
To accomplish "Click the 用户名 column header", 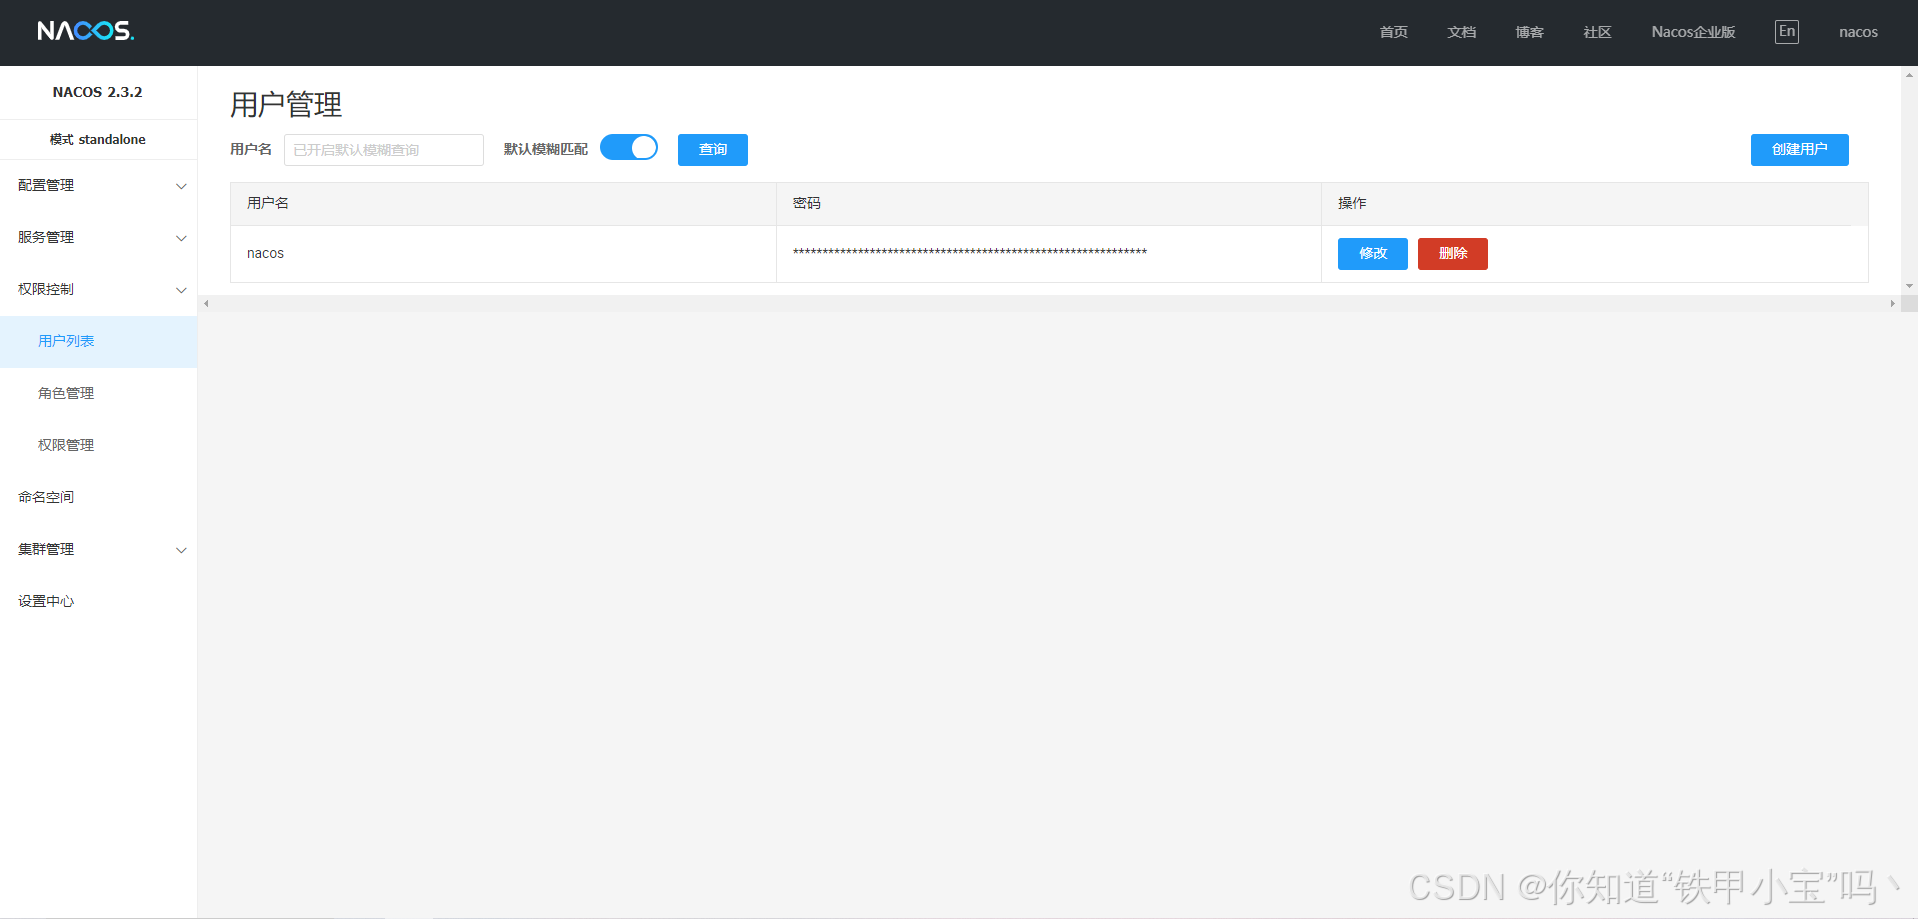I will (503, 204).
